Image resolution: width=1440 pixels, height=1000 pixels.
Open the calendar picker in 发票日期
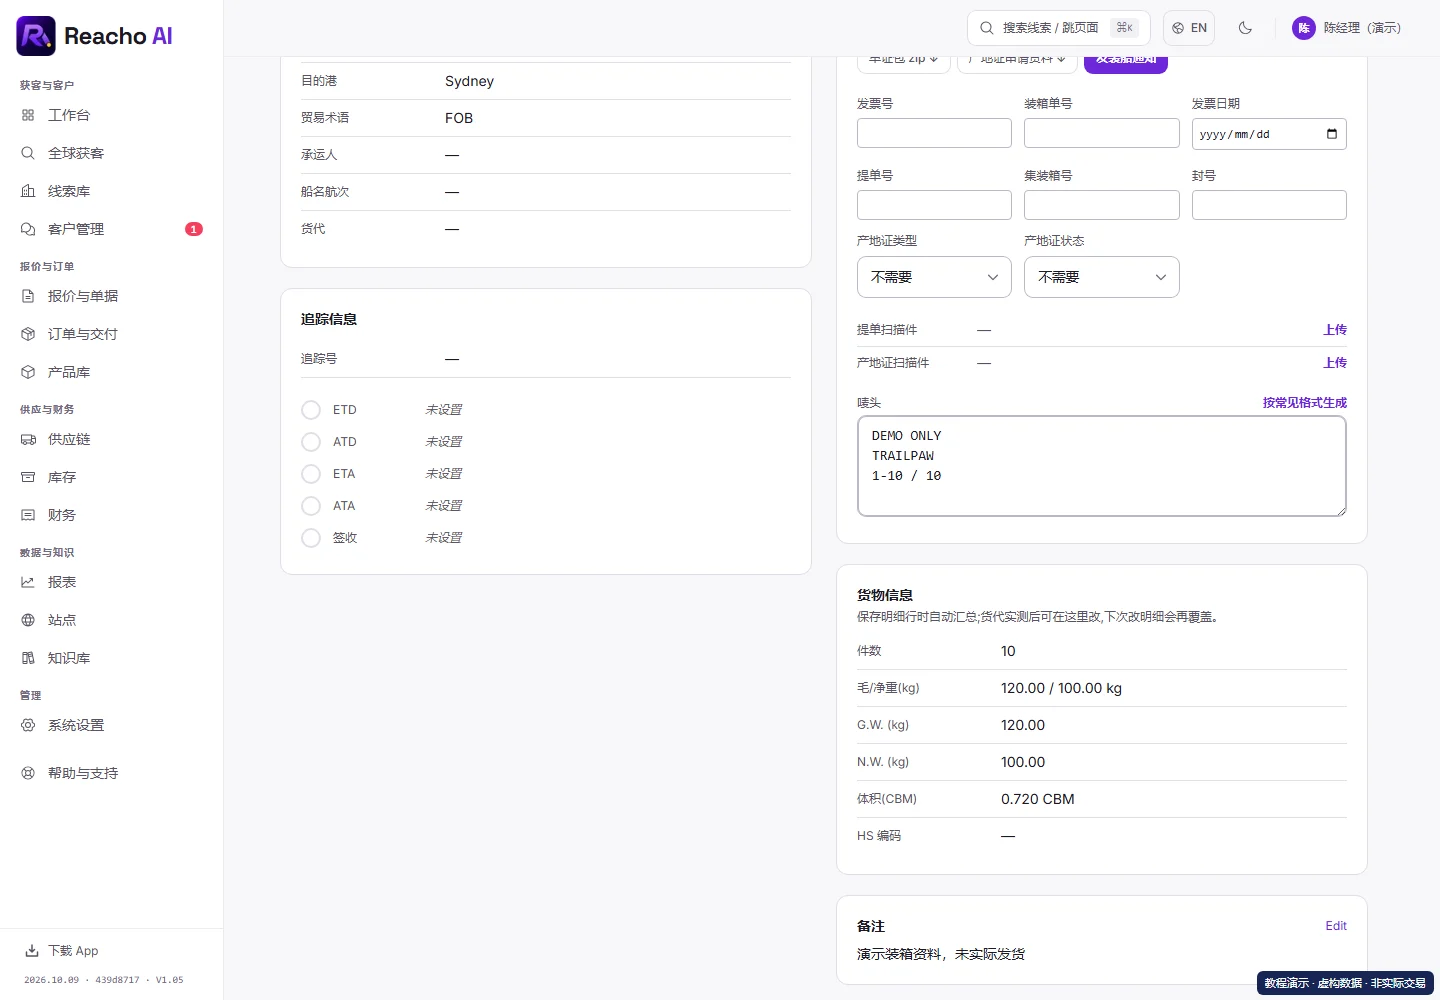point(1332,134)
